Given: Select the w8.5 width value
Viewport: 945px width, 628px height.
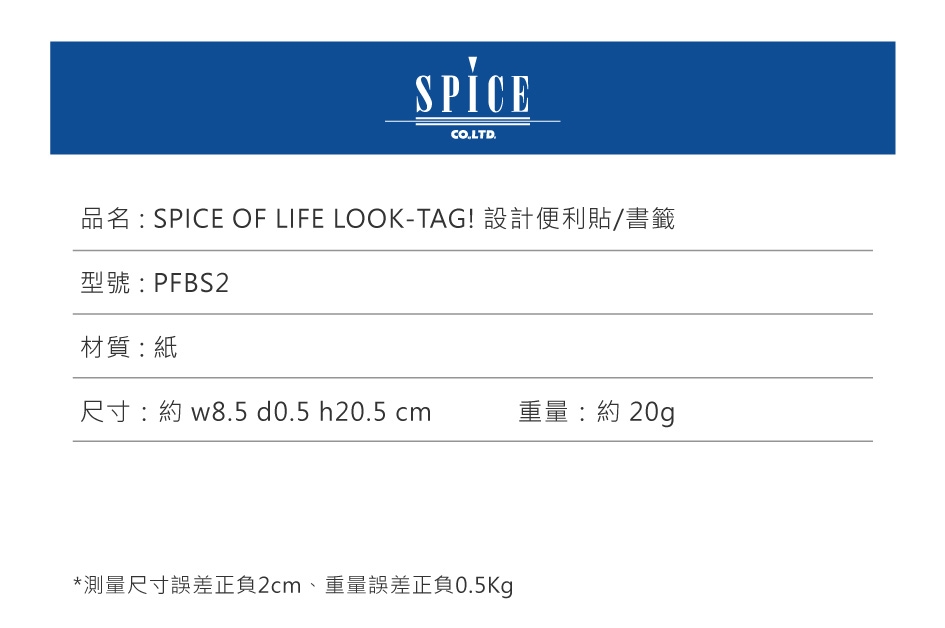Looking at the screenshot, I should 218,412.
